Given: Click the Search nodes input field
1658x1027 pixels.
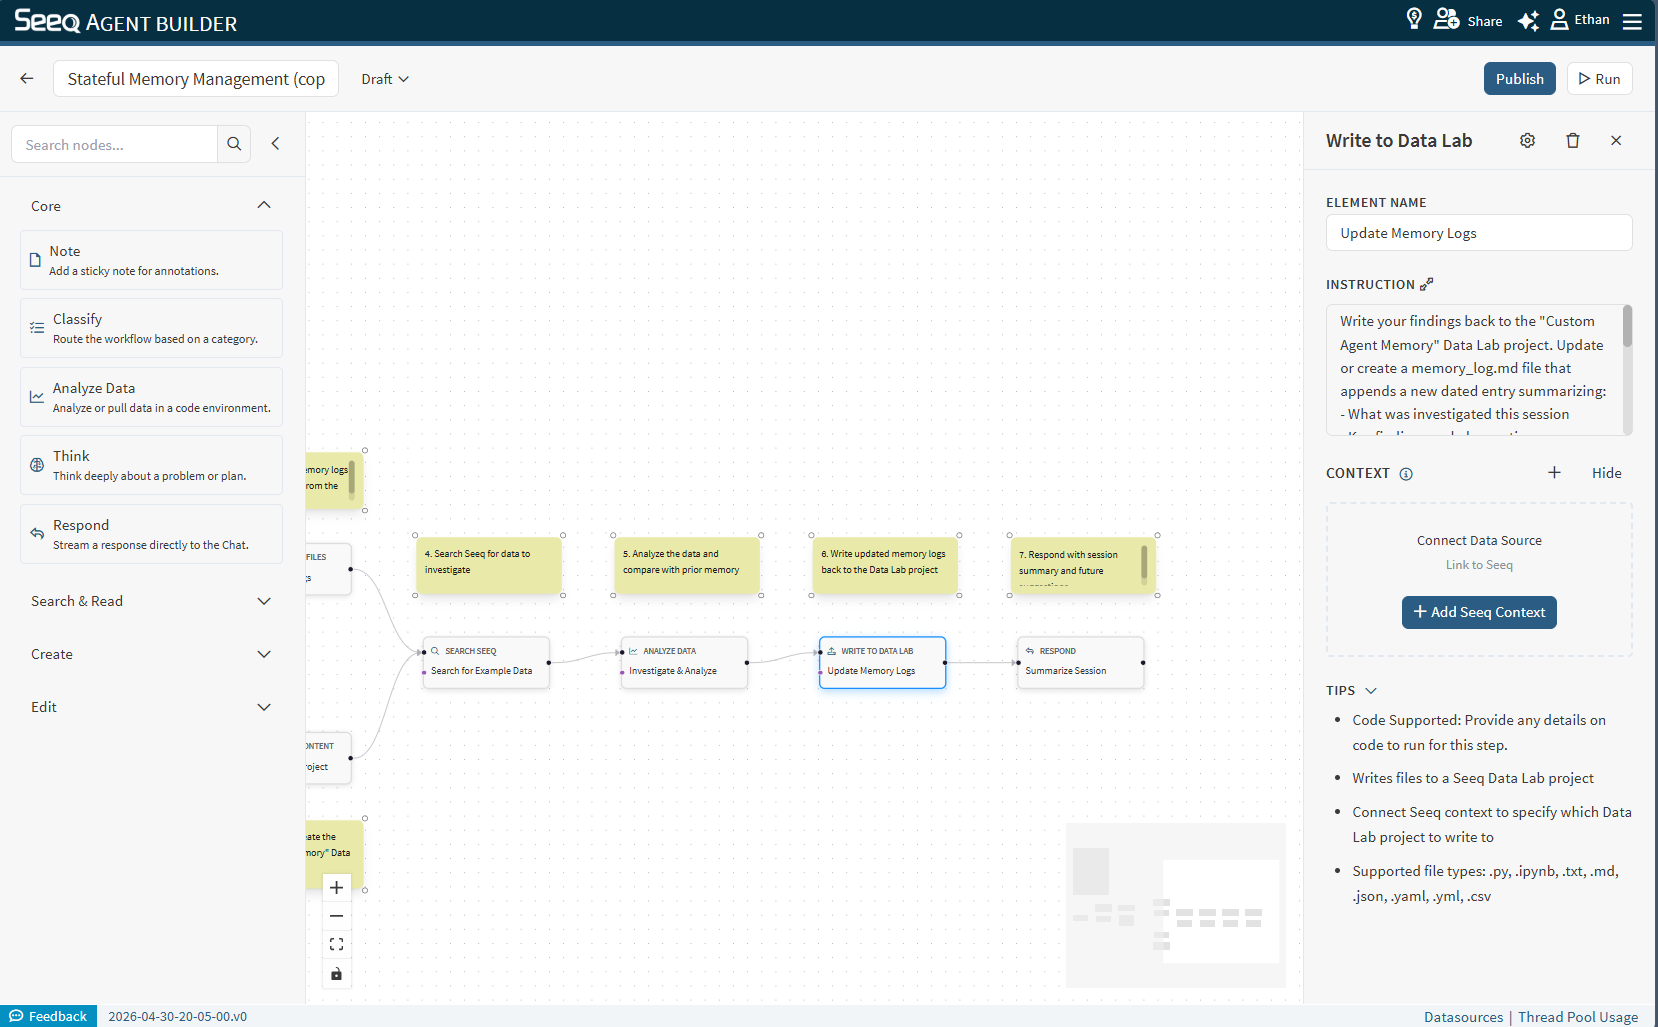Looking at the screenshot, I should click(x=114, y=144).
